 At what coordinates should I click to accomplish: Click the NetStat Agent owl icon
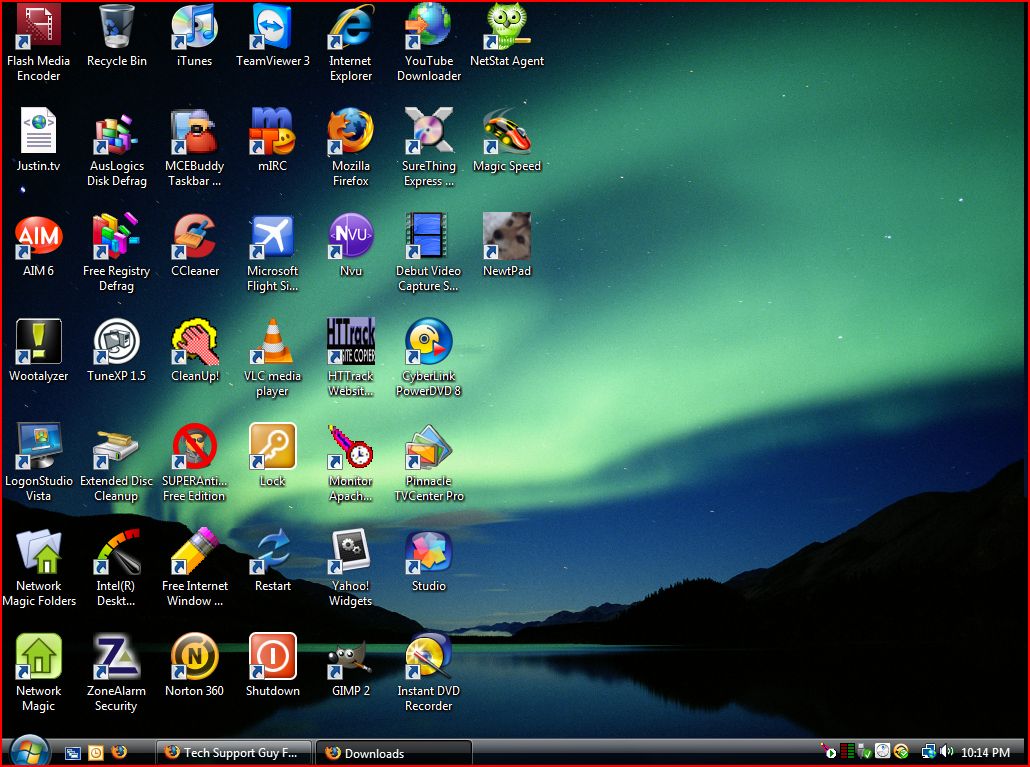click(506, 26)
